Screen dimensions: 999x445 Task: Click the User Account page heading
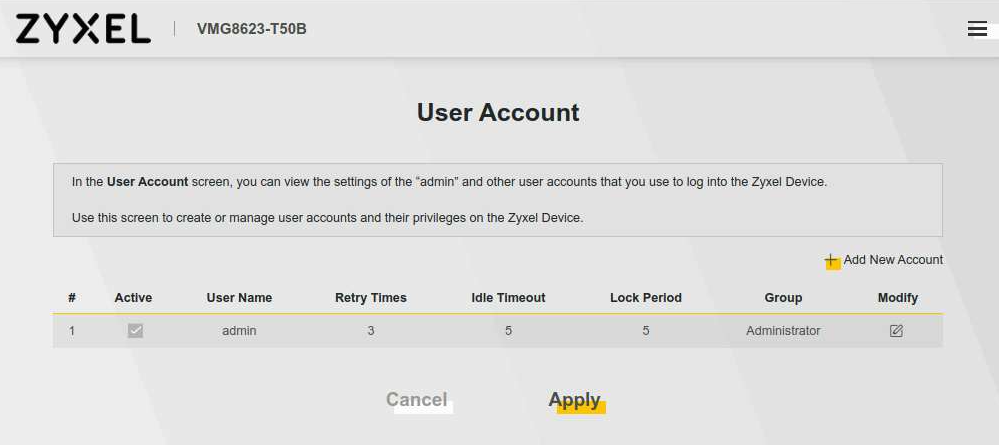tap(498, 113)
